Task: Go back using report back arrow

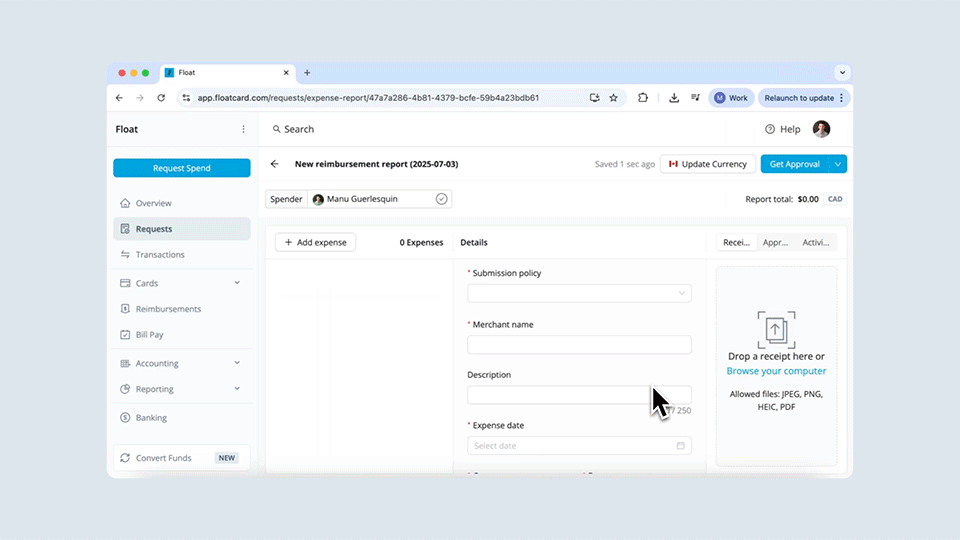Action: tap(274, 164)
